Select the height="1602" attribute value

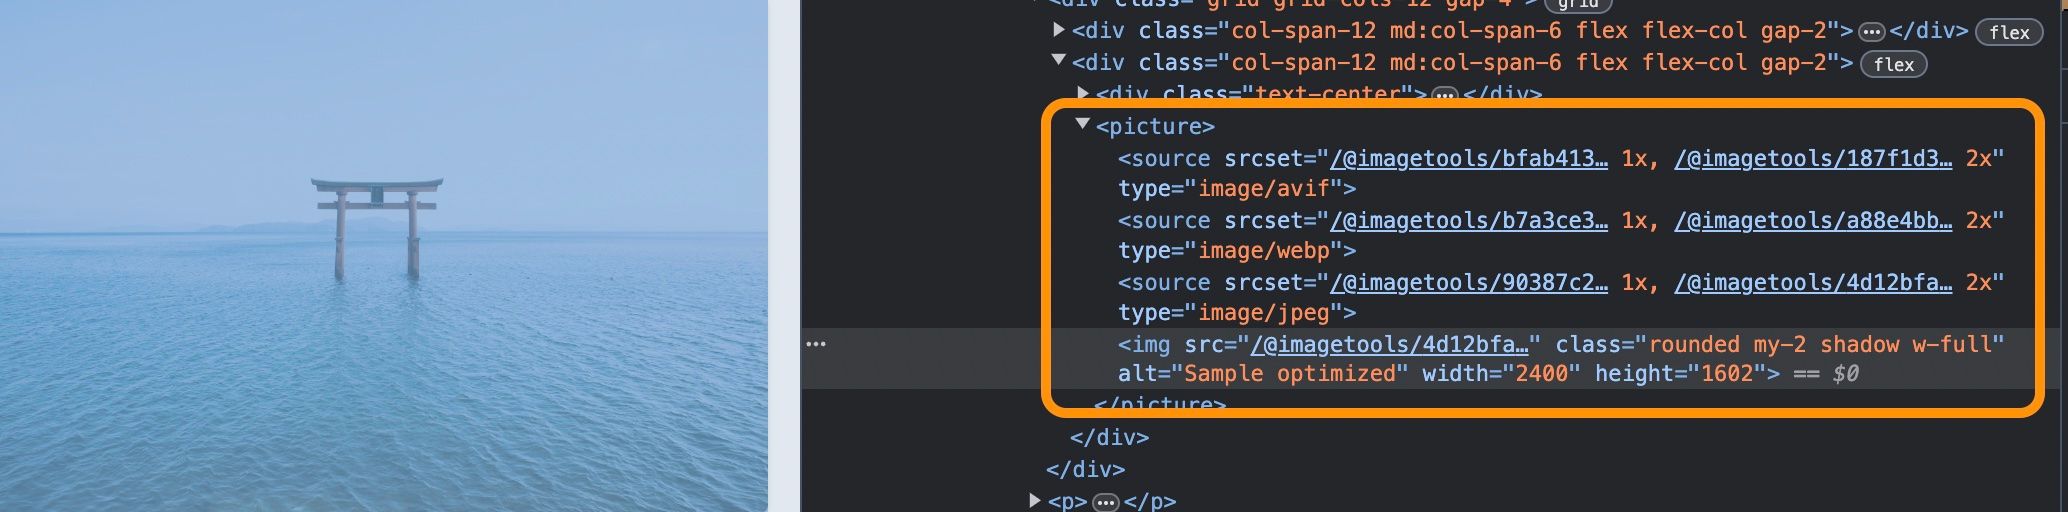tap(1727, 373)
